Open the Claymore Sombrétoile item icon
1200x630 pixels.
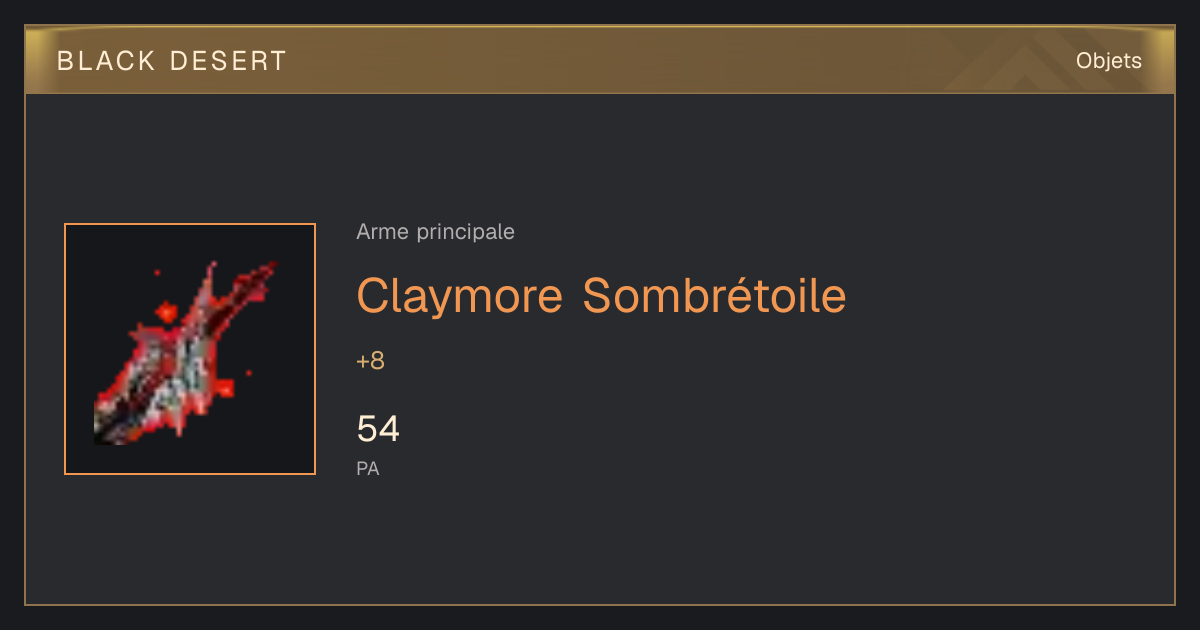pos(190,349)
